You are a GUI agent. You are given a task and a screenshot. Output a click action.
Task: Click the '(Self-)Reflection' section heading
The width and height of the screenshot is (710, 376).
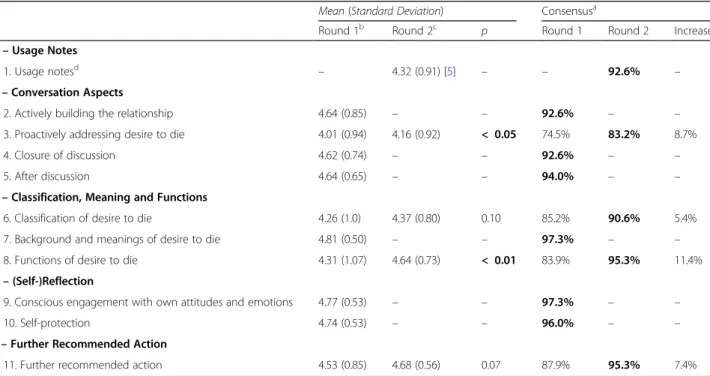[53, 281]
